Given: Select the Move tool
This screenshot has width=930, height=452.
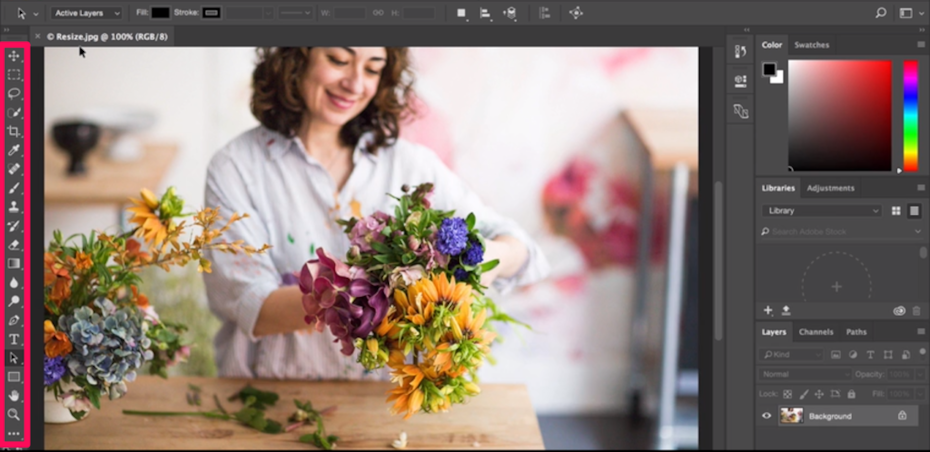Looking at the screenshot, I should tap(14, 56).
